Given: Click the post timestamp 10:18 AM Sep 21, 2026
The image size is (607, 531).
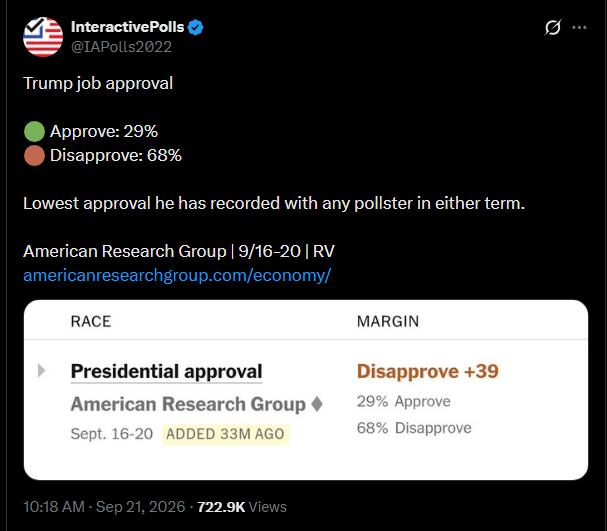Looking at the screenshot, I should click(104, 507).
